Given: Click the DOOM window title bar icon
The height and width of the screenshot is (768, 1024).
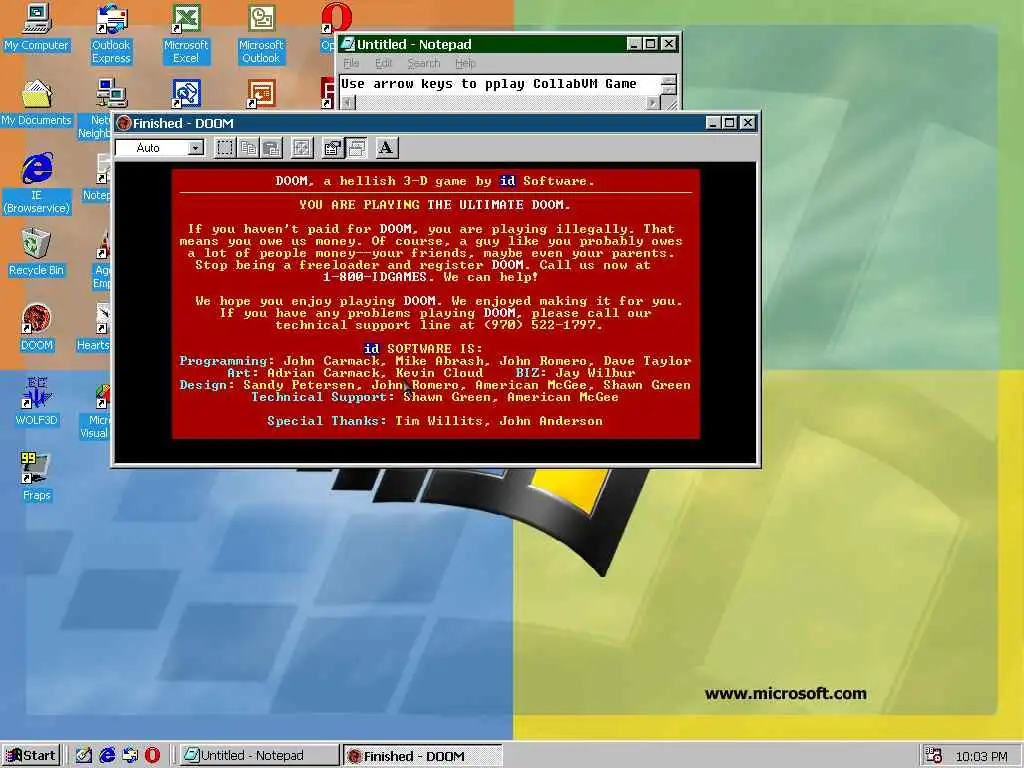Looking at the screenshot, I should 124,123.
